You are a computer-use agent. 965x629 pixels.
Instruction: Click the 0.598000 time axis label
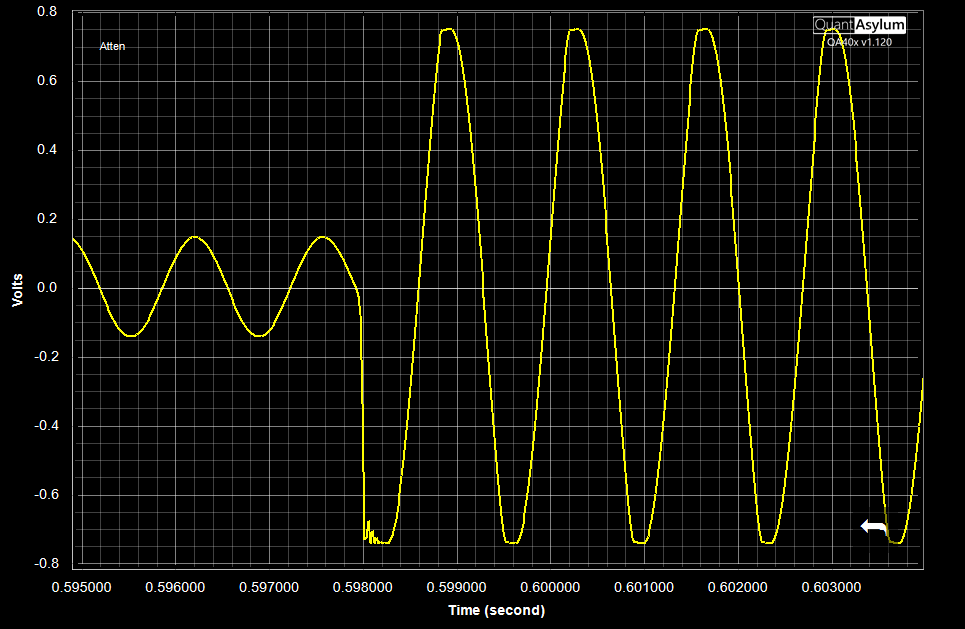tap(362, 587)
